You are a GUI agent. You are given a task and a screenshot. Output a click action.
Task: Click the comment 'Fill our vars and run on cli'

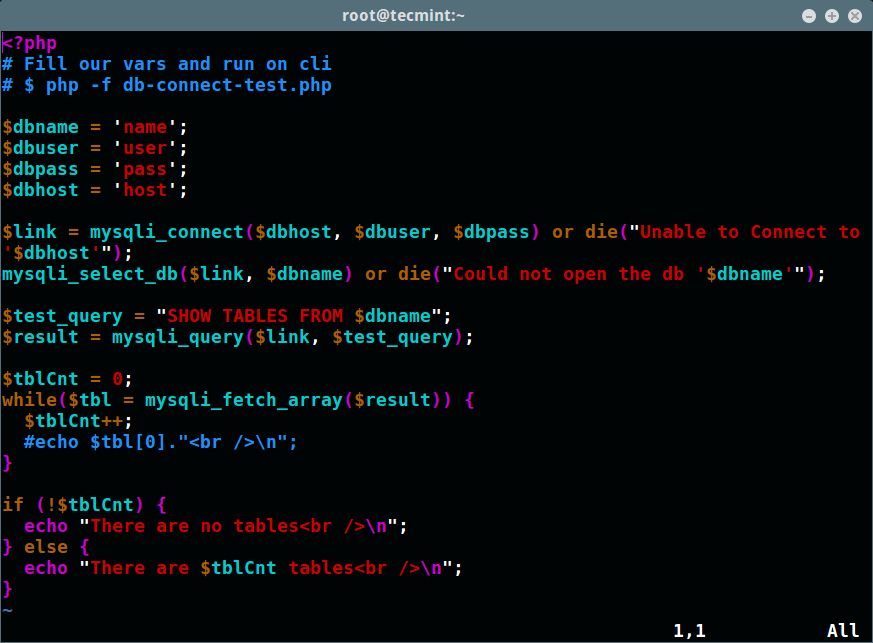click(178, 64)
